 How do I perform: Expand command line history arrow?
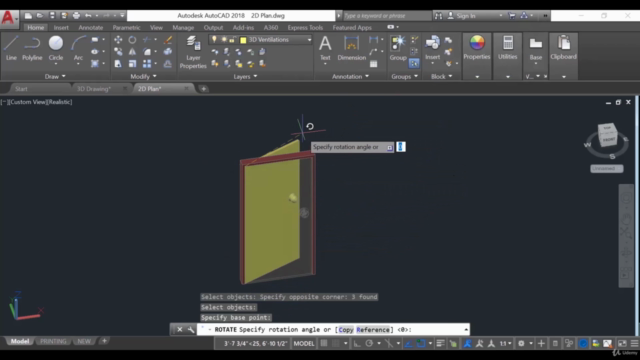(466, 329)
